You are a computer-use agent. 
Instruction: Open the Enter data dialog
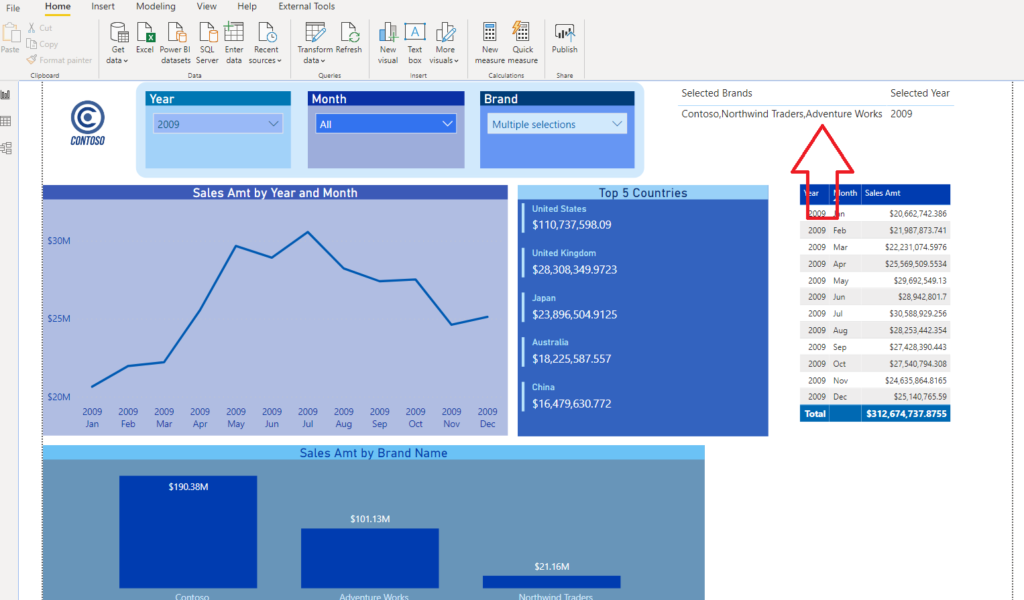click(x=234, y=42)
